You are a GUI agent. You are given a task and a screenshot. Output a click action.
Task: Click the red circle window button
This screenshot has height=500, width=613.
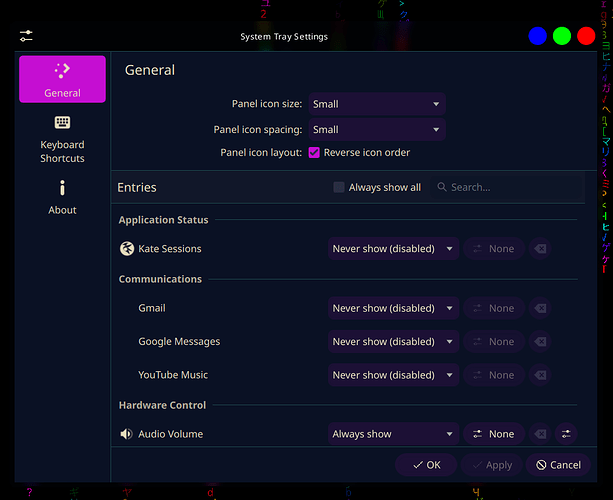(586, 36)
